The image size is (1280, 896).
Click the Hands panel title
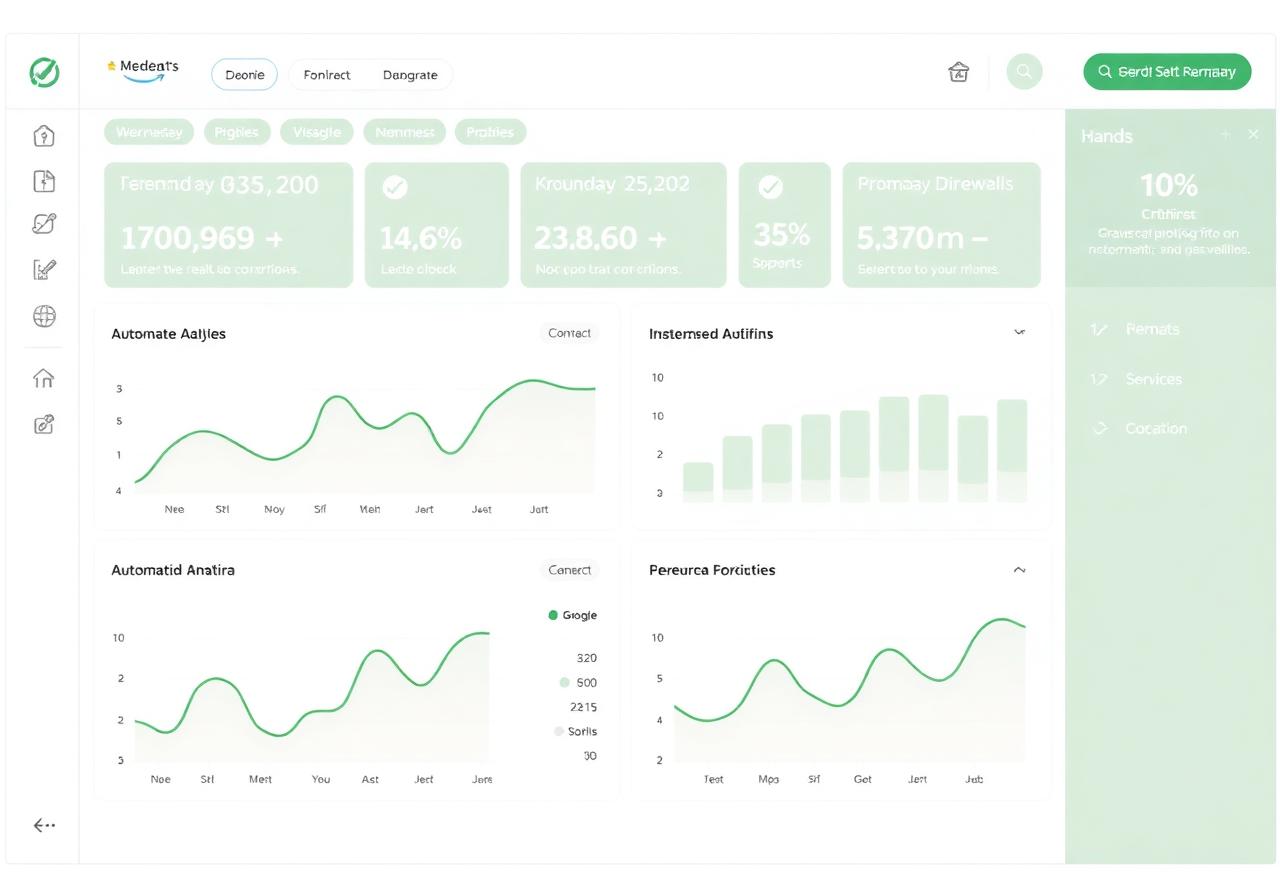pos(1106,136)
